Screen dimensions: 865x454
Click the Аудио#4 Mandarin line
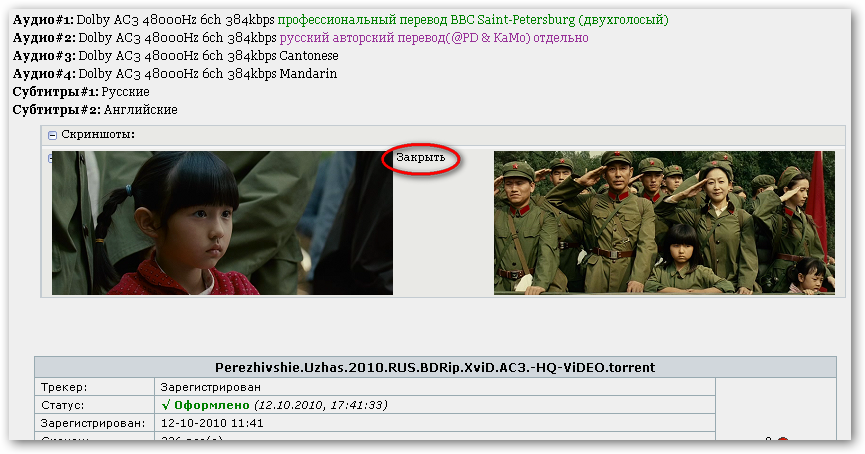(174, 73)
